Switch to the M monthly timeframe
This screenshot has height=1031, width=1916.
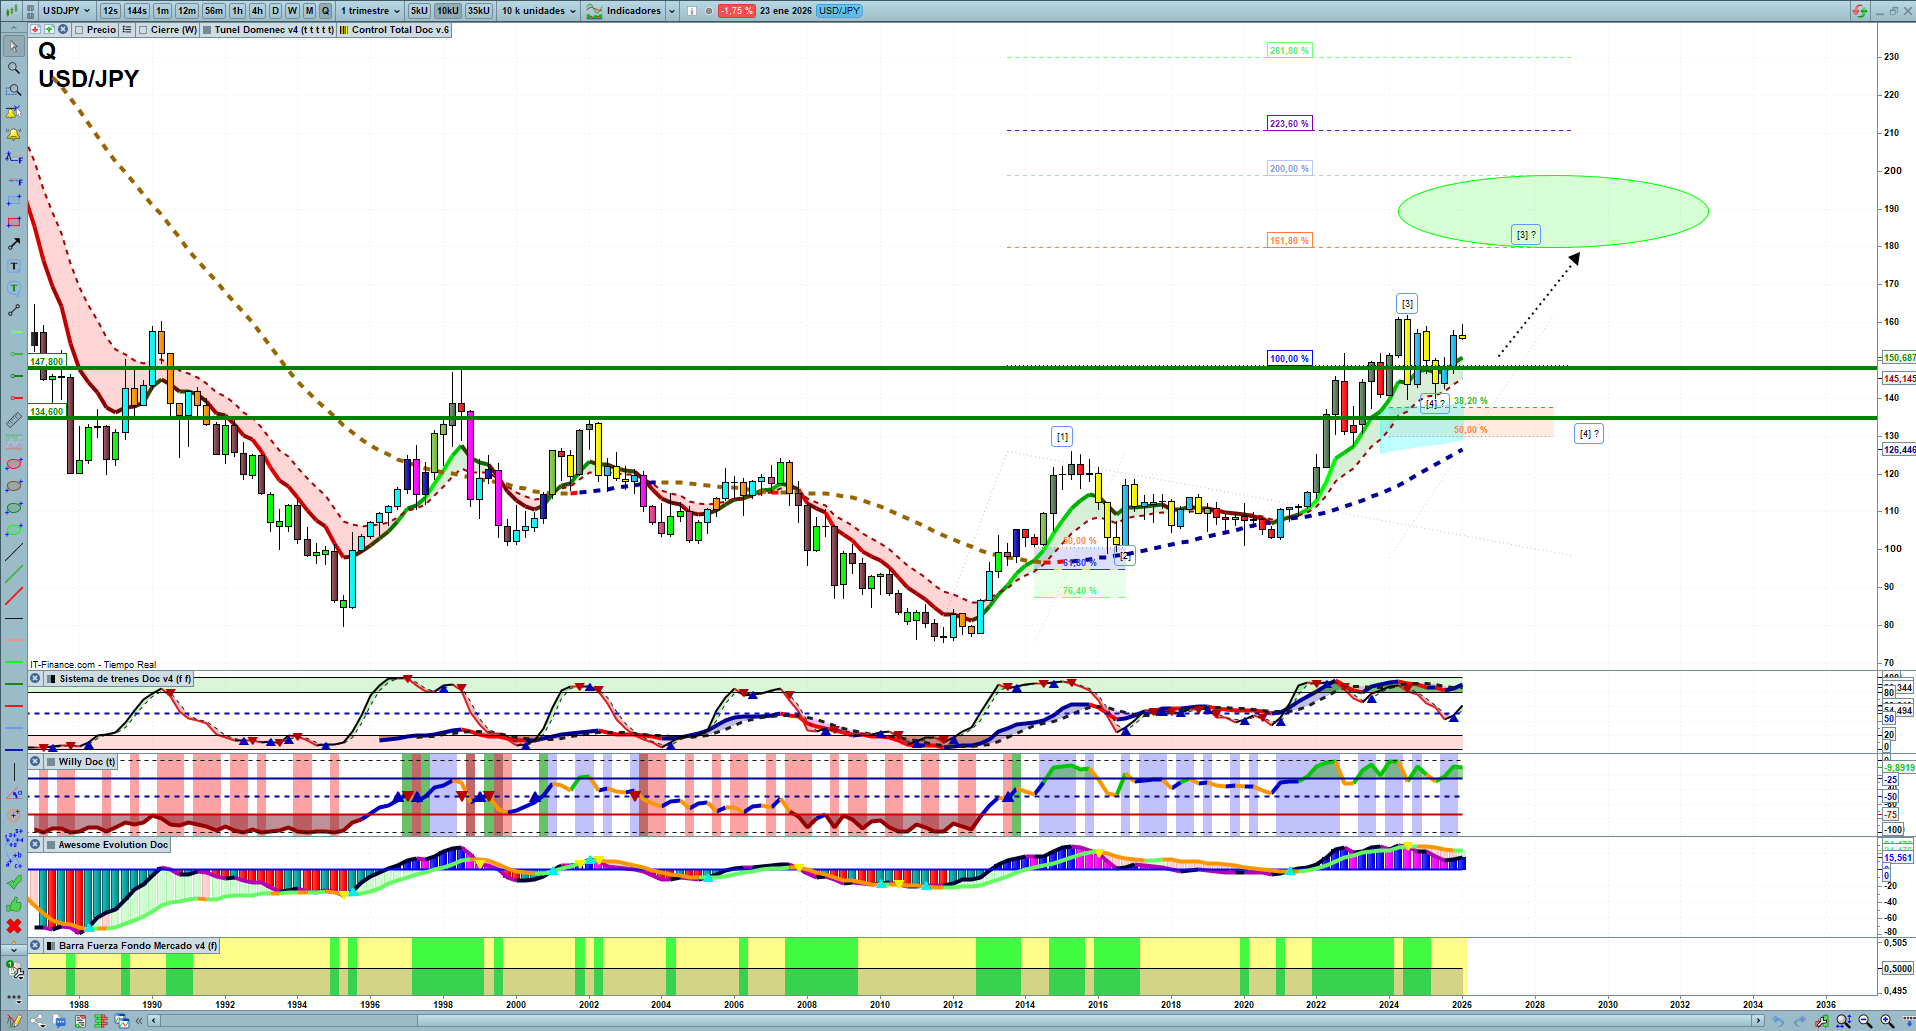309,11
